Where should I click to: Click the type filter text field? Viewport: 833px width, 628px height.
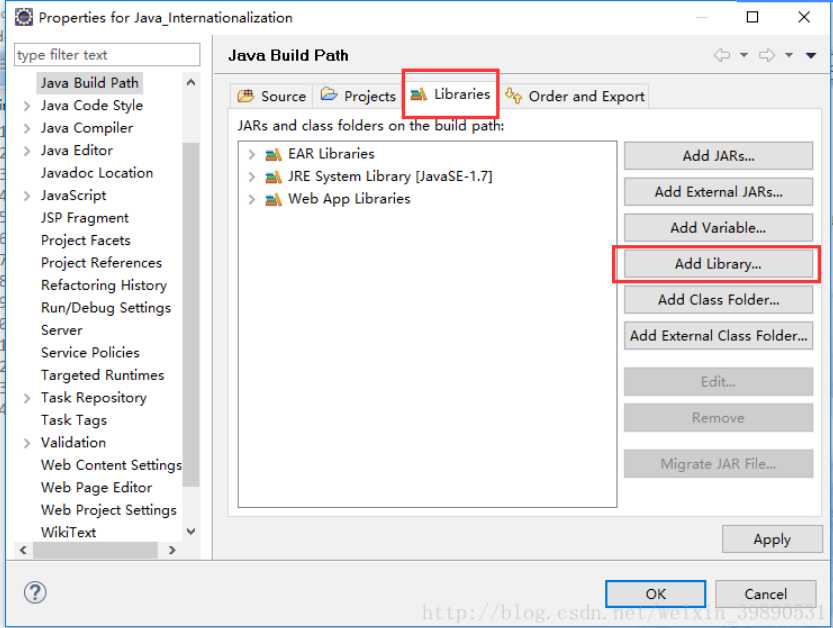(x=107, y=55)
